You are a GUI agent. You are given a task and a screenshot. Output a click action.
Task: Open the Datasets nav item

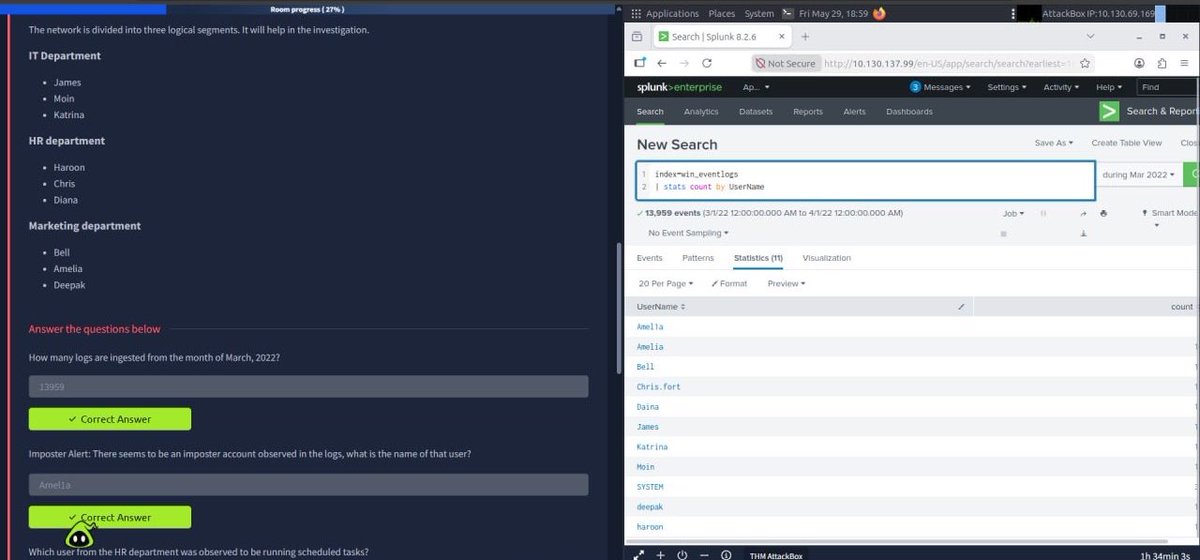point(756,112)
